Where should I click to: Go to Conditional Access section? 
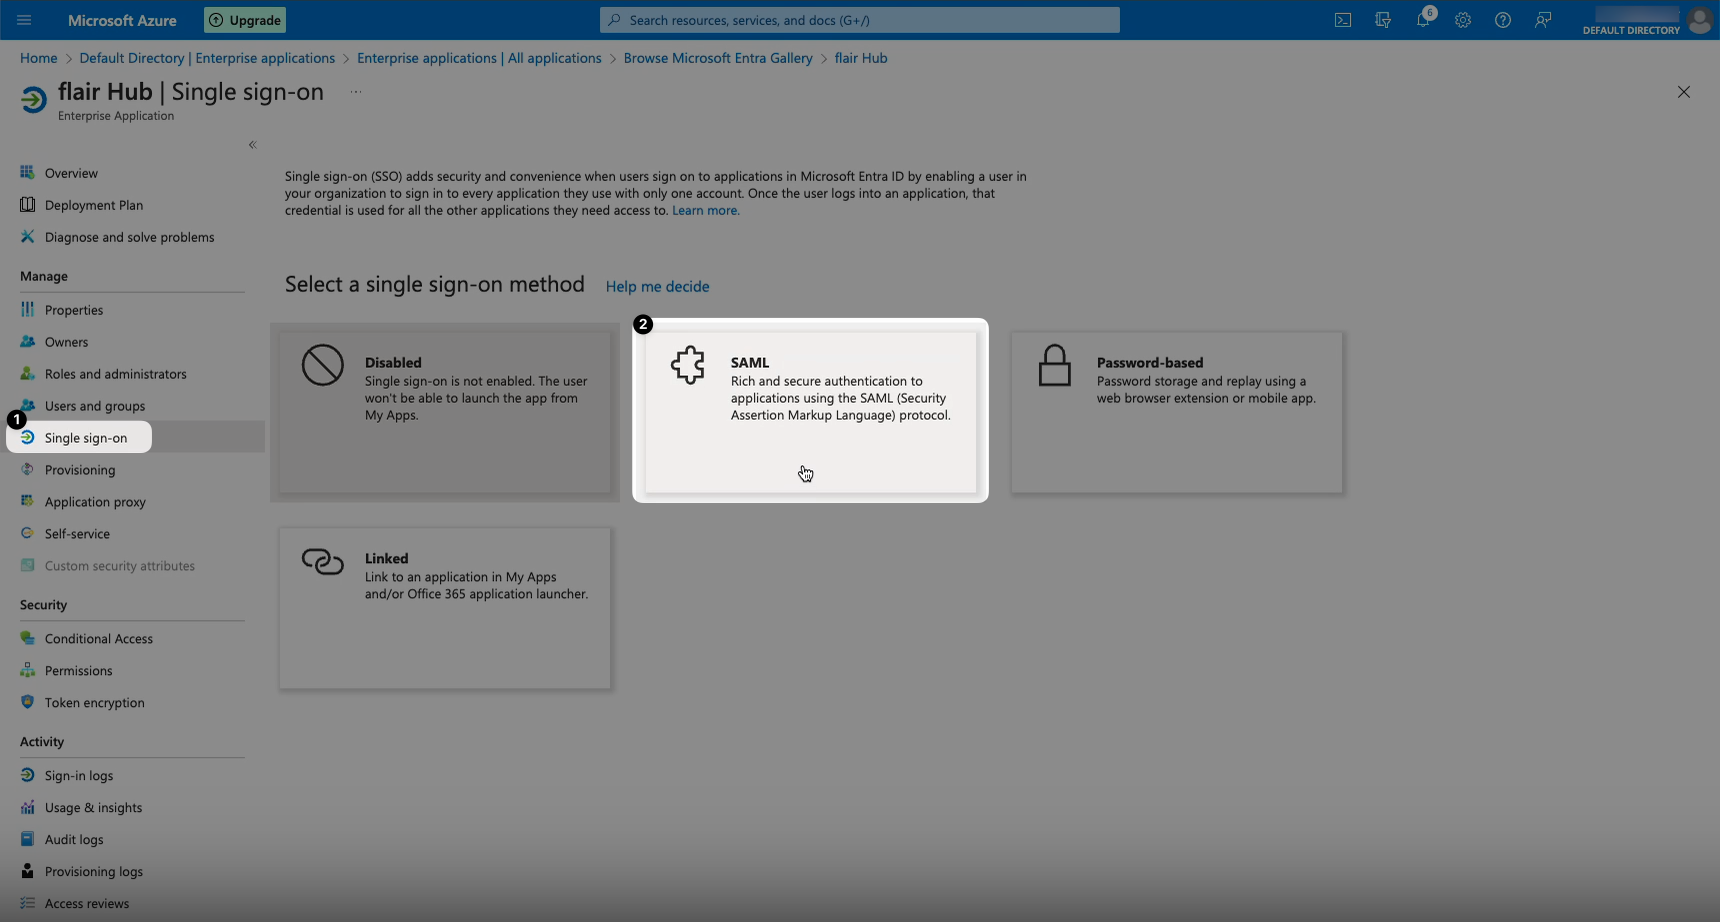(x=98, y=639)
